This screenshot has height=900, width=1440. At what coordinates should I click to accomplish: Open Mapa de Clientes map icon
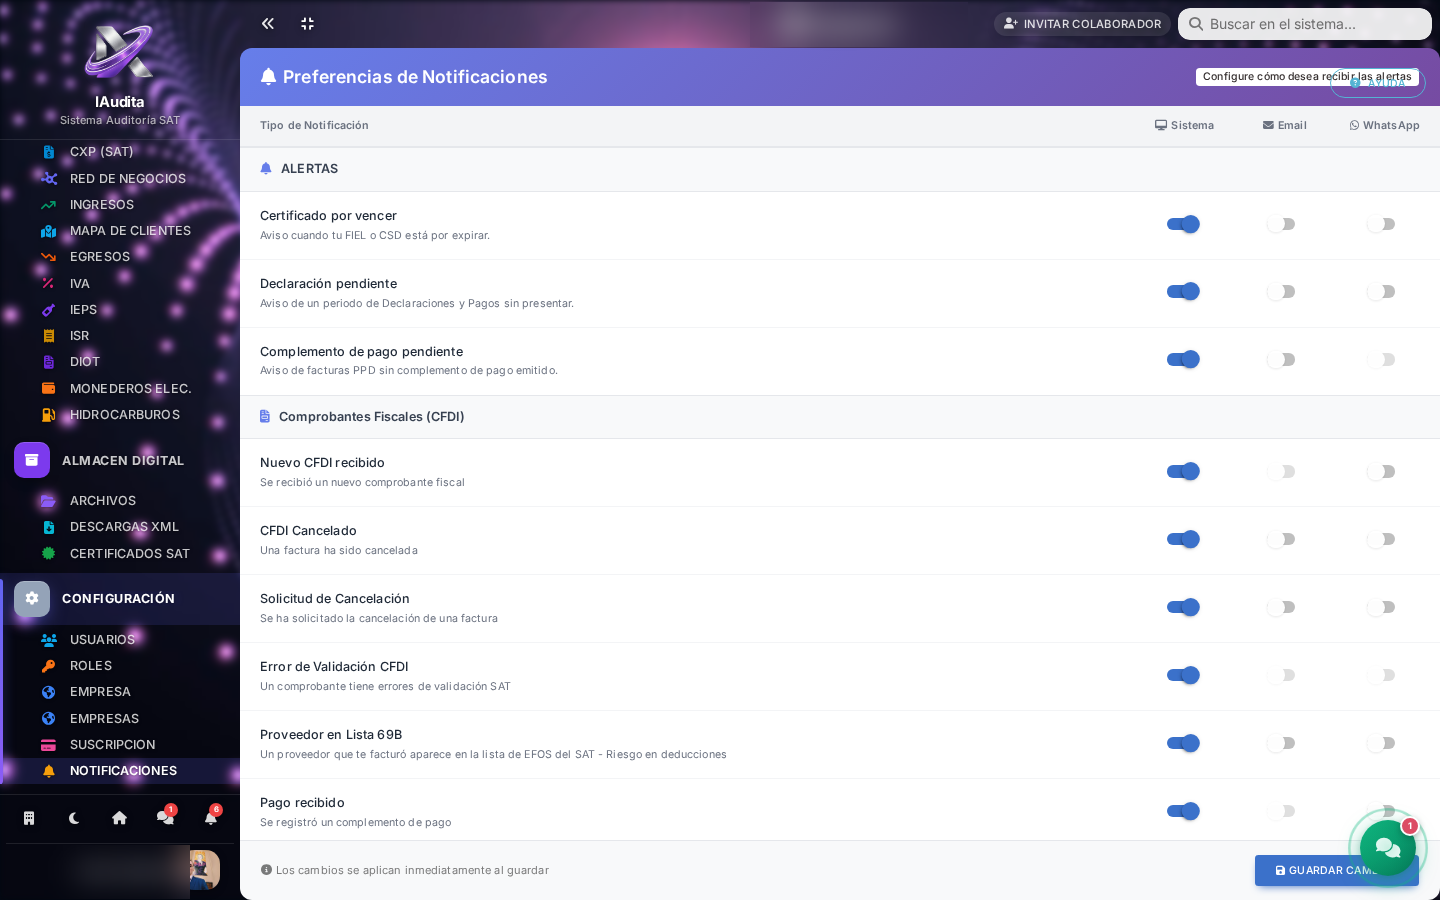(48, 231)
